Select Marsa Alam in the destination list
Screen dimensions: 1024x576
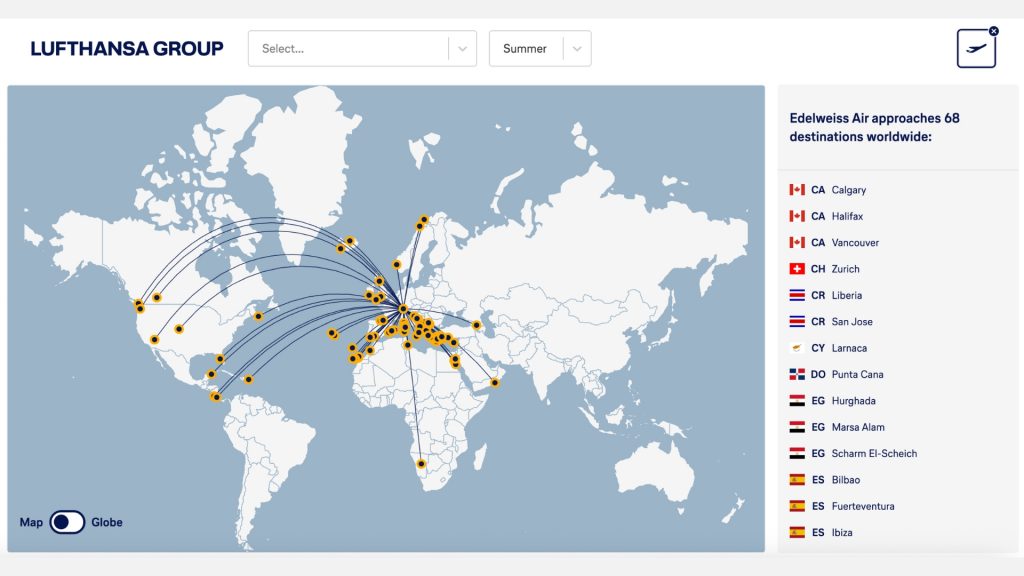858,427
